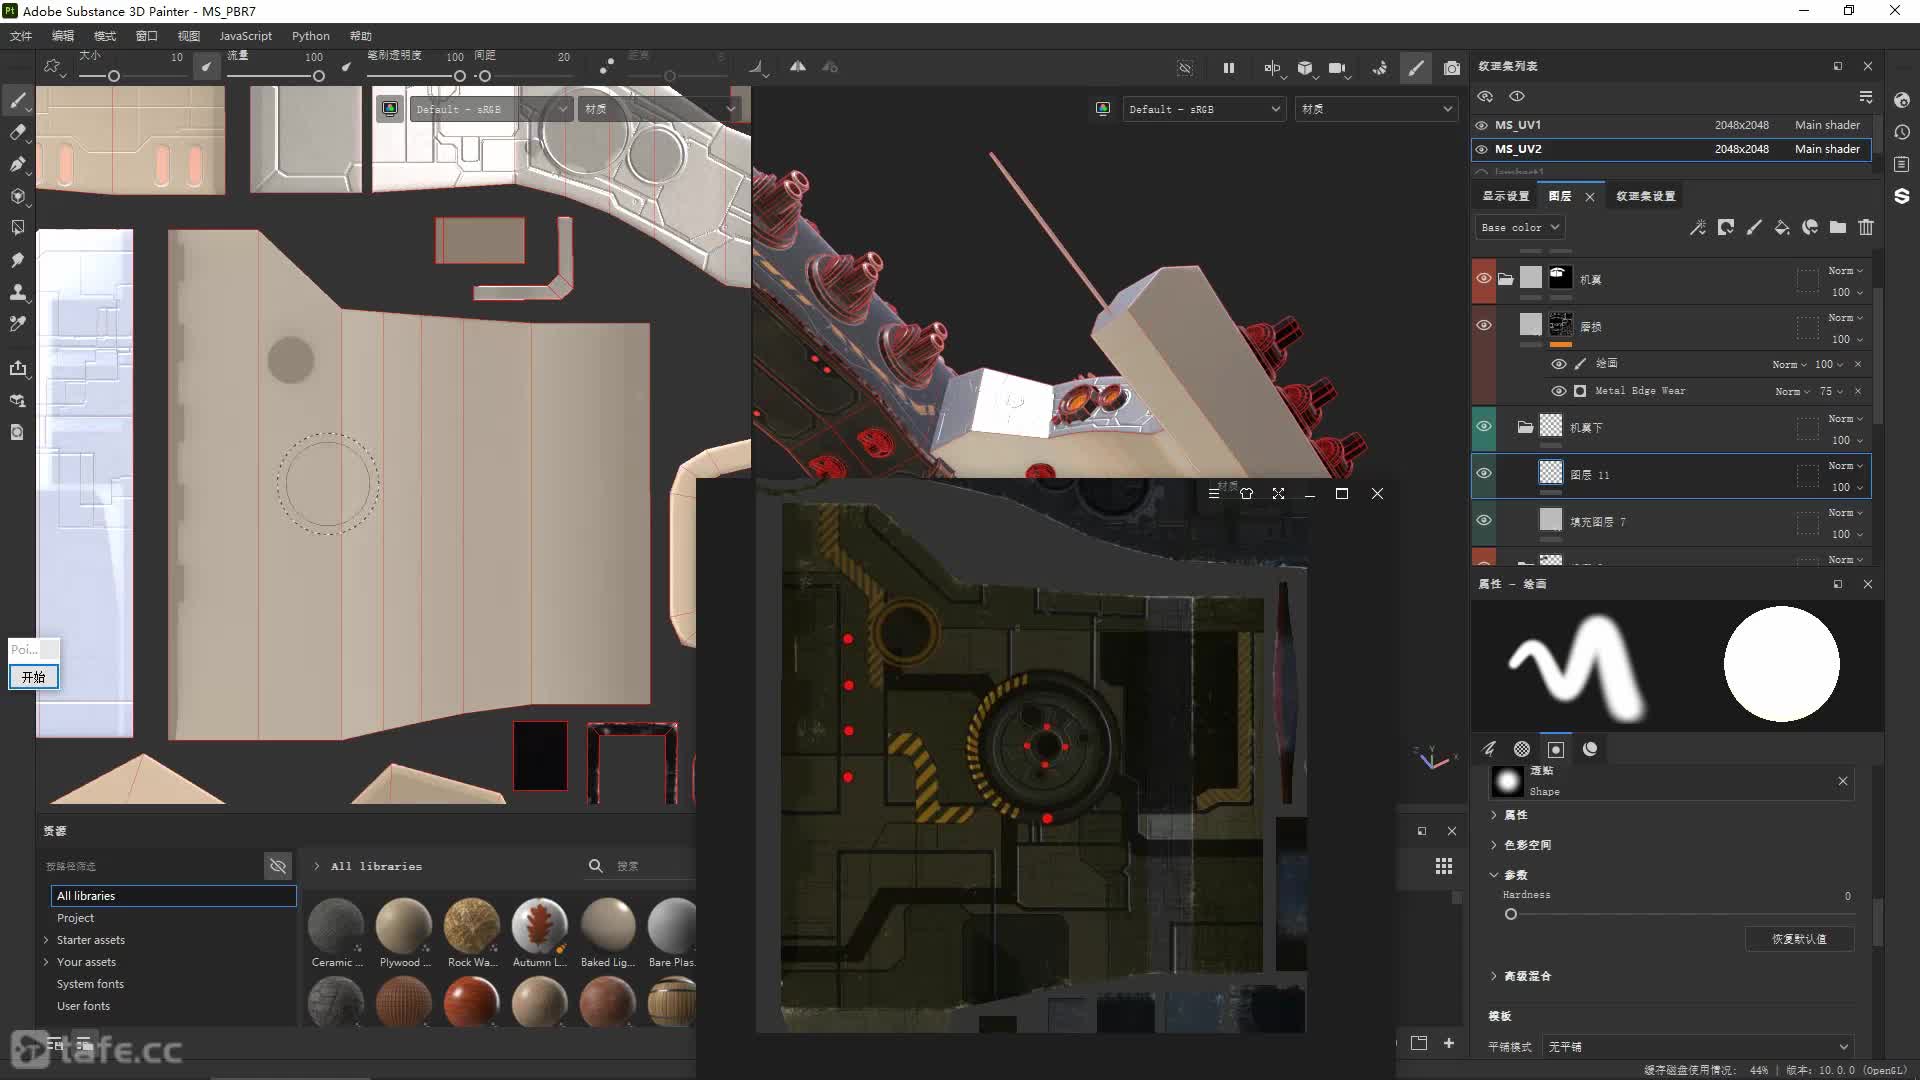
Task: Open the 编辑 menu
Action: click(x=63, y=36)
